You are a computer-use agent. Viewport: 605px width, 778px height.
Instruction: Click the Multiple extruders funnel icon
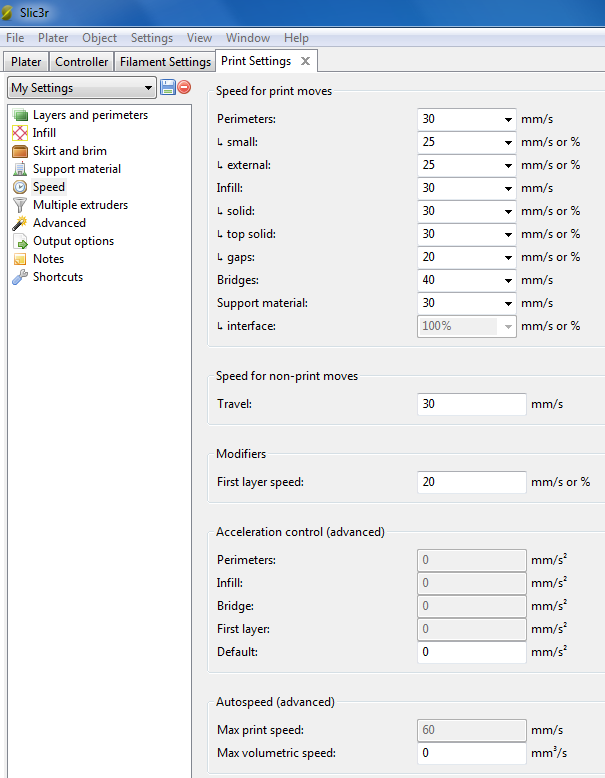click(x=20, y=205)
